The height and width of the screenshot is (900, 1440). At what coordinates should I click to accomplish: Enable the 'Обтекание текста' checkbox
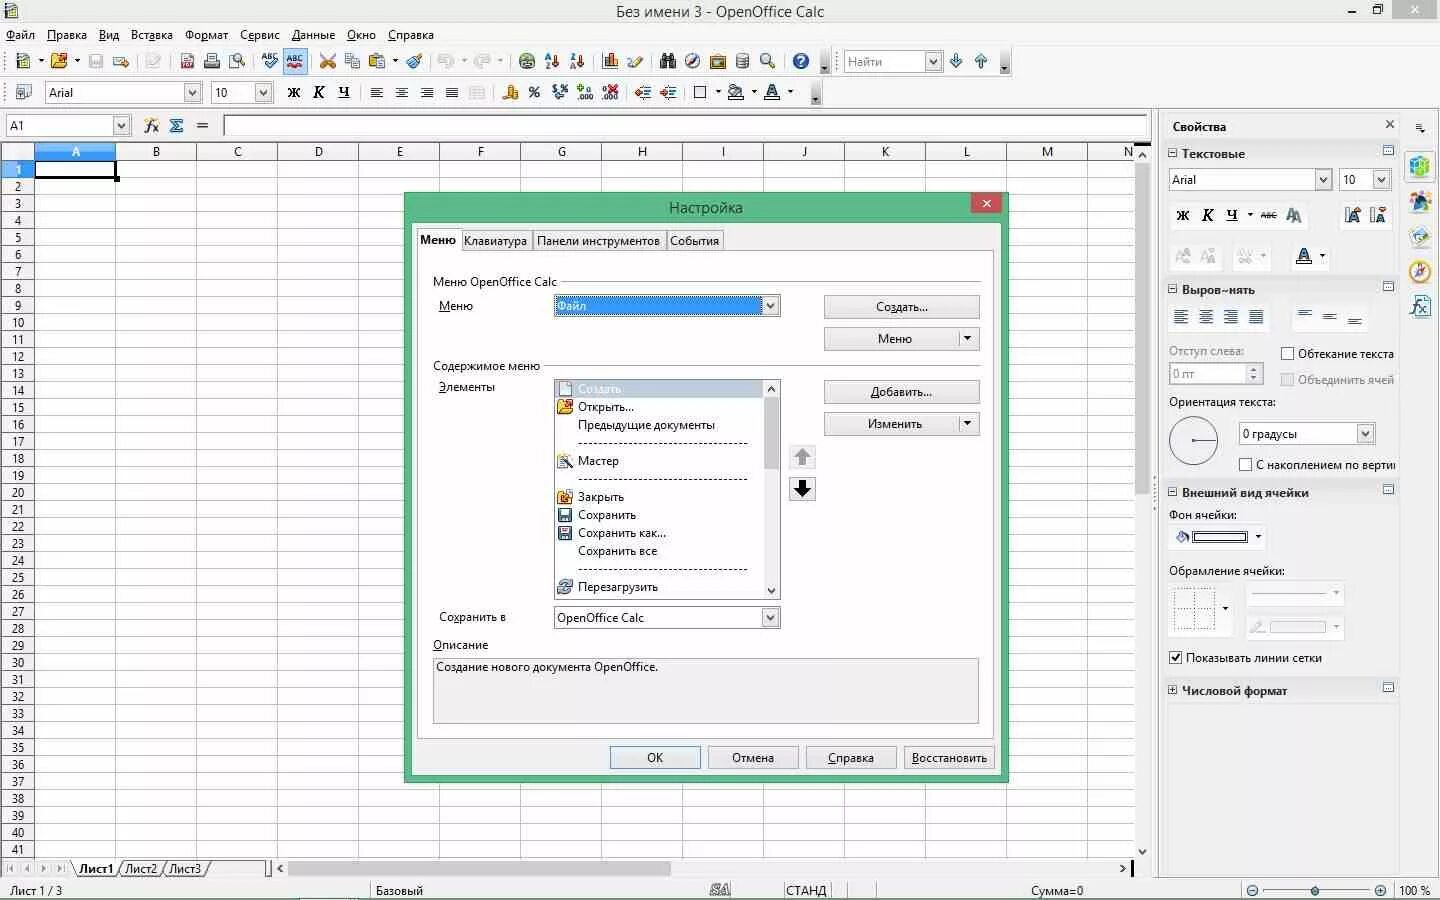coord(1288,354)
